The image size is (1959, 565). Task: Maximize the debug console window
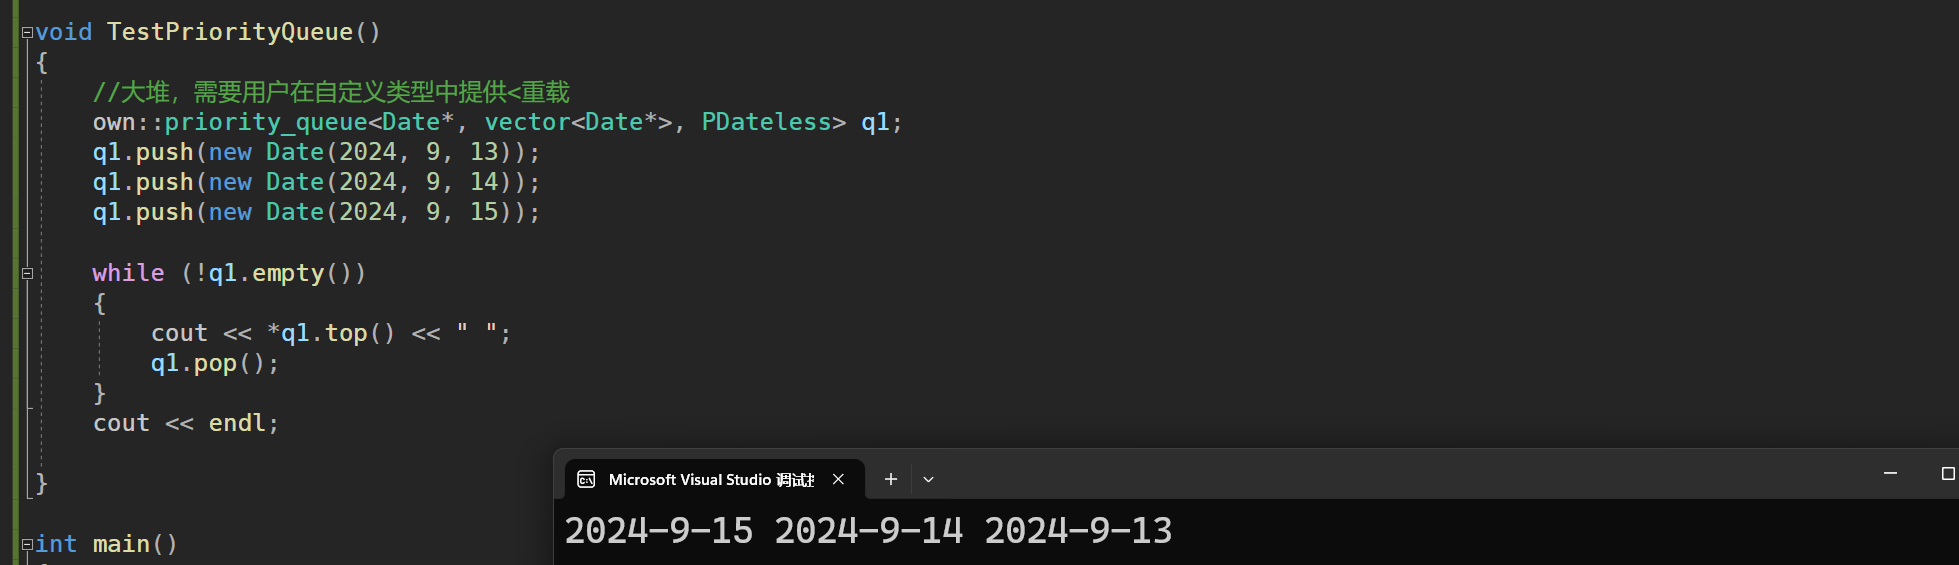1947,473
